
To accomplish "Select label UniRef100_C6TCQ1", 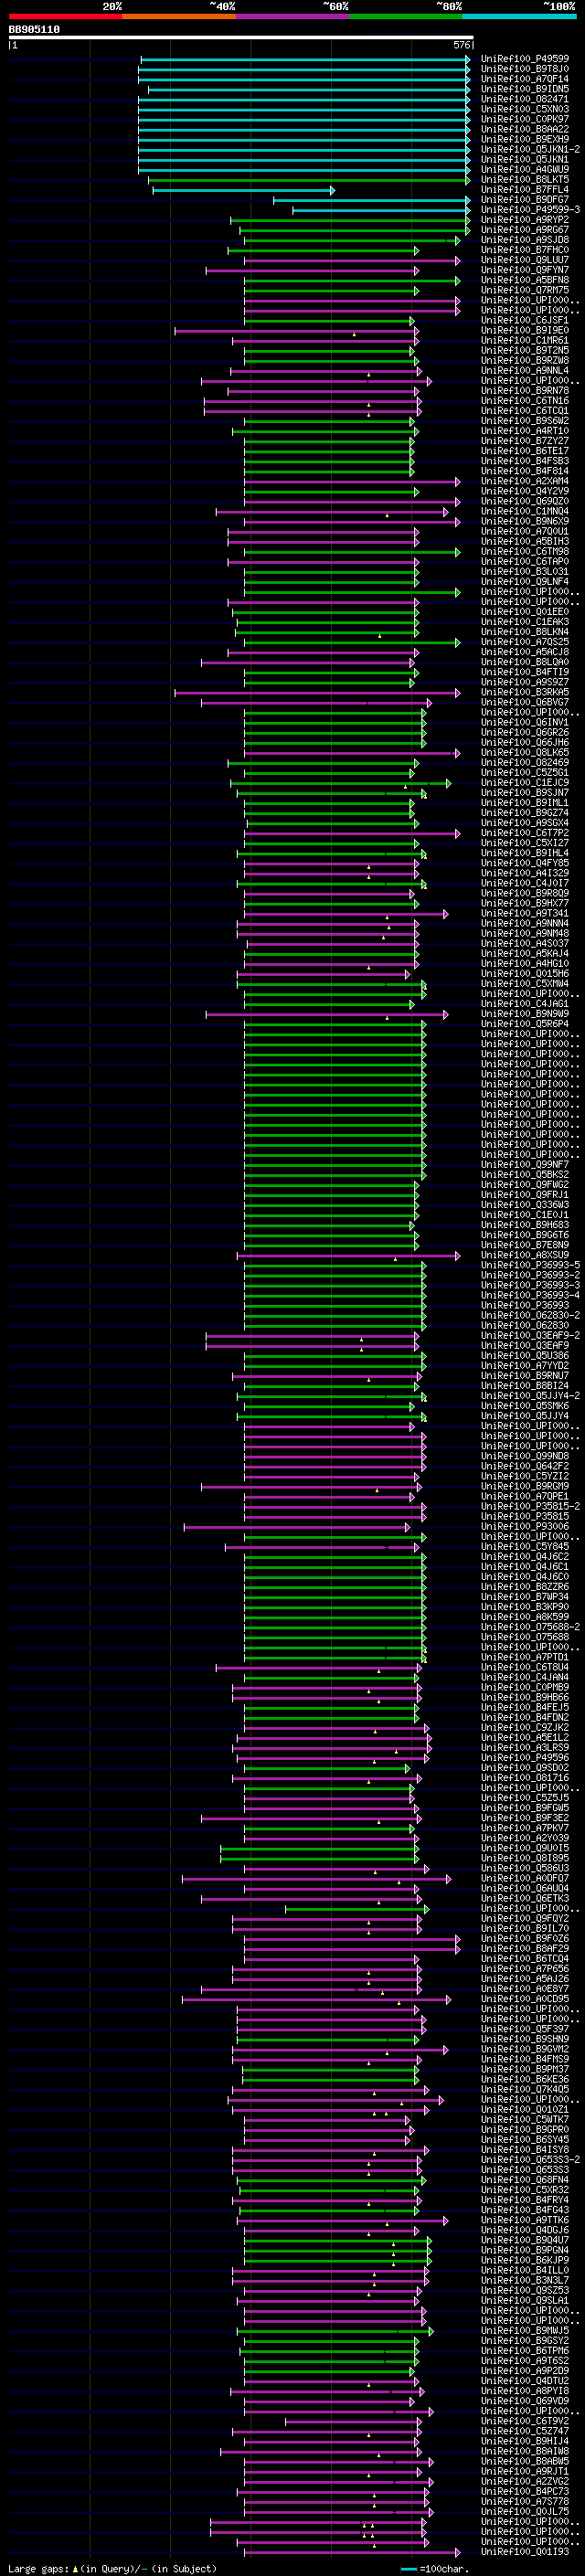I will [525, 410].
